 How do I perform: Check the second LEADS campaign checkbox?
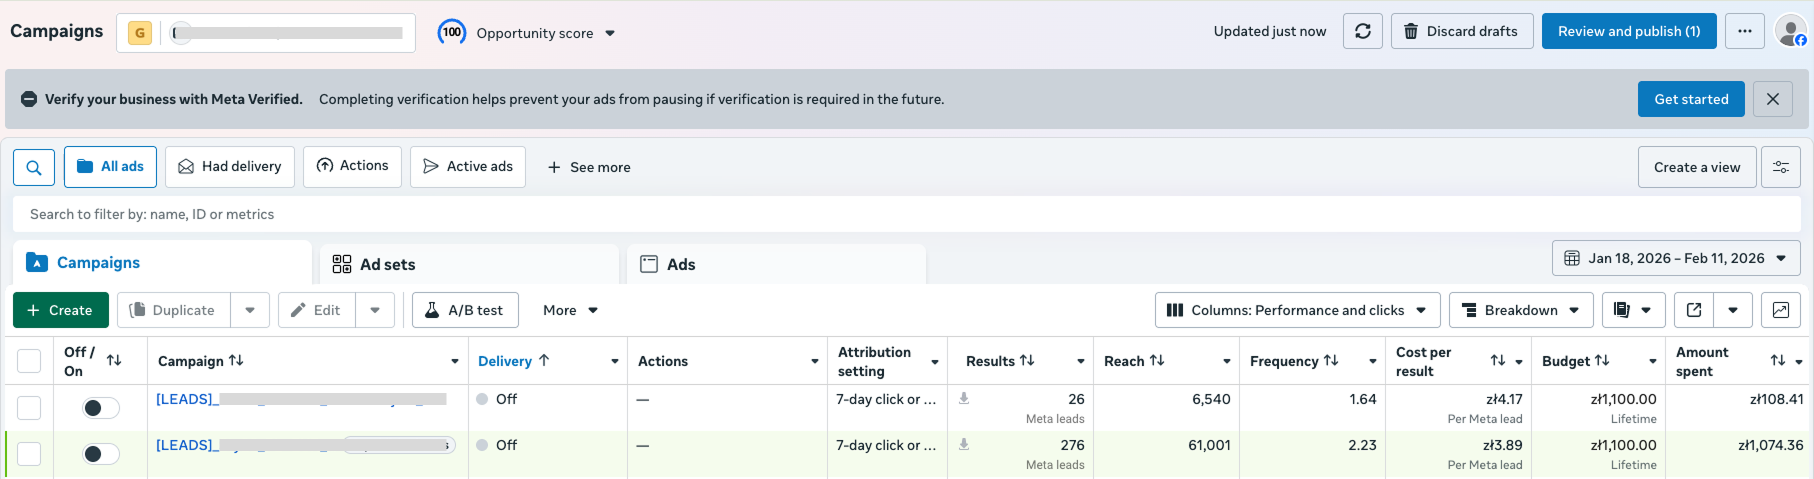click(29, 453)
